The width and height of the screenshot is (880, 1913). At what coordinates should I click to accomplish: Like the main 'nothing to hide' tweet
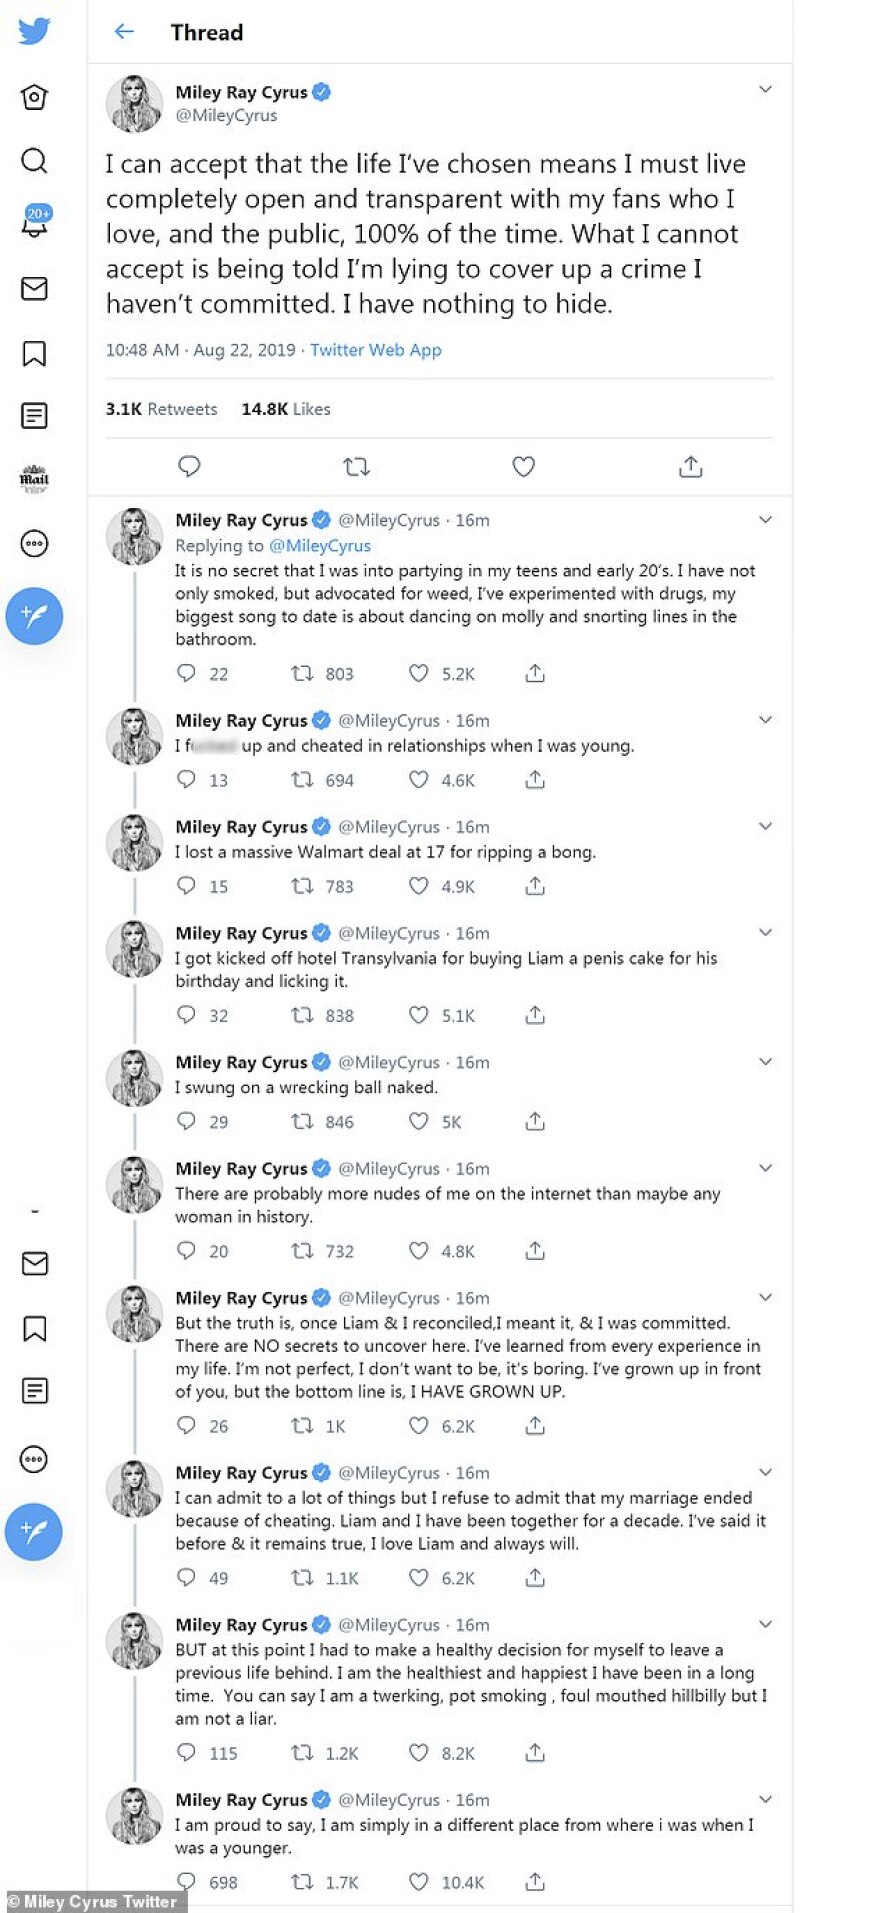click(523, 467)
